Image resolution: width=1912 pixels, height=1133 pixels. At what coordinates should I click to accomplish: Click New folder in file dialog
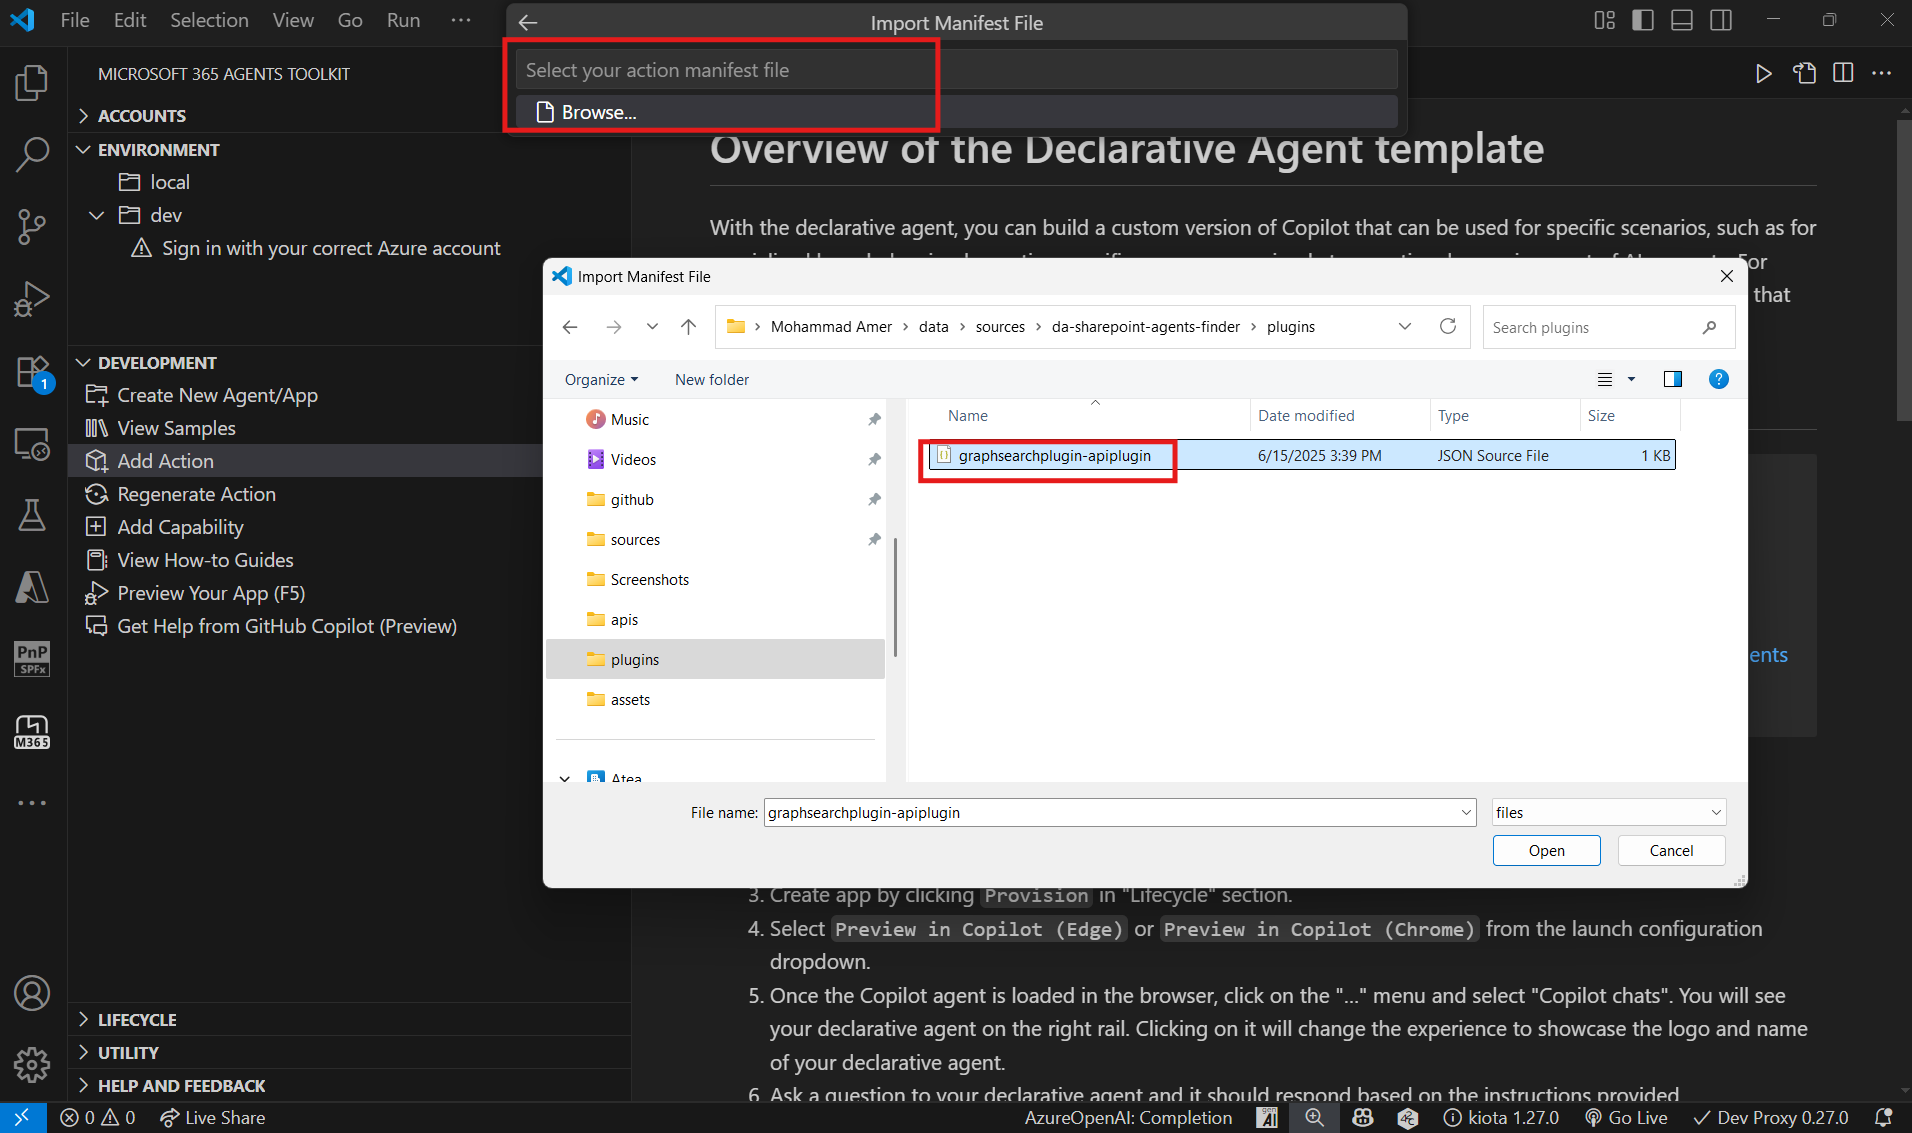(711, 380)
